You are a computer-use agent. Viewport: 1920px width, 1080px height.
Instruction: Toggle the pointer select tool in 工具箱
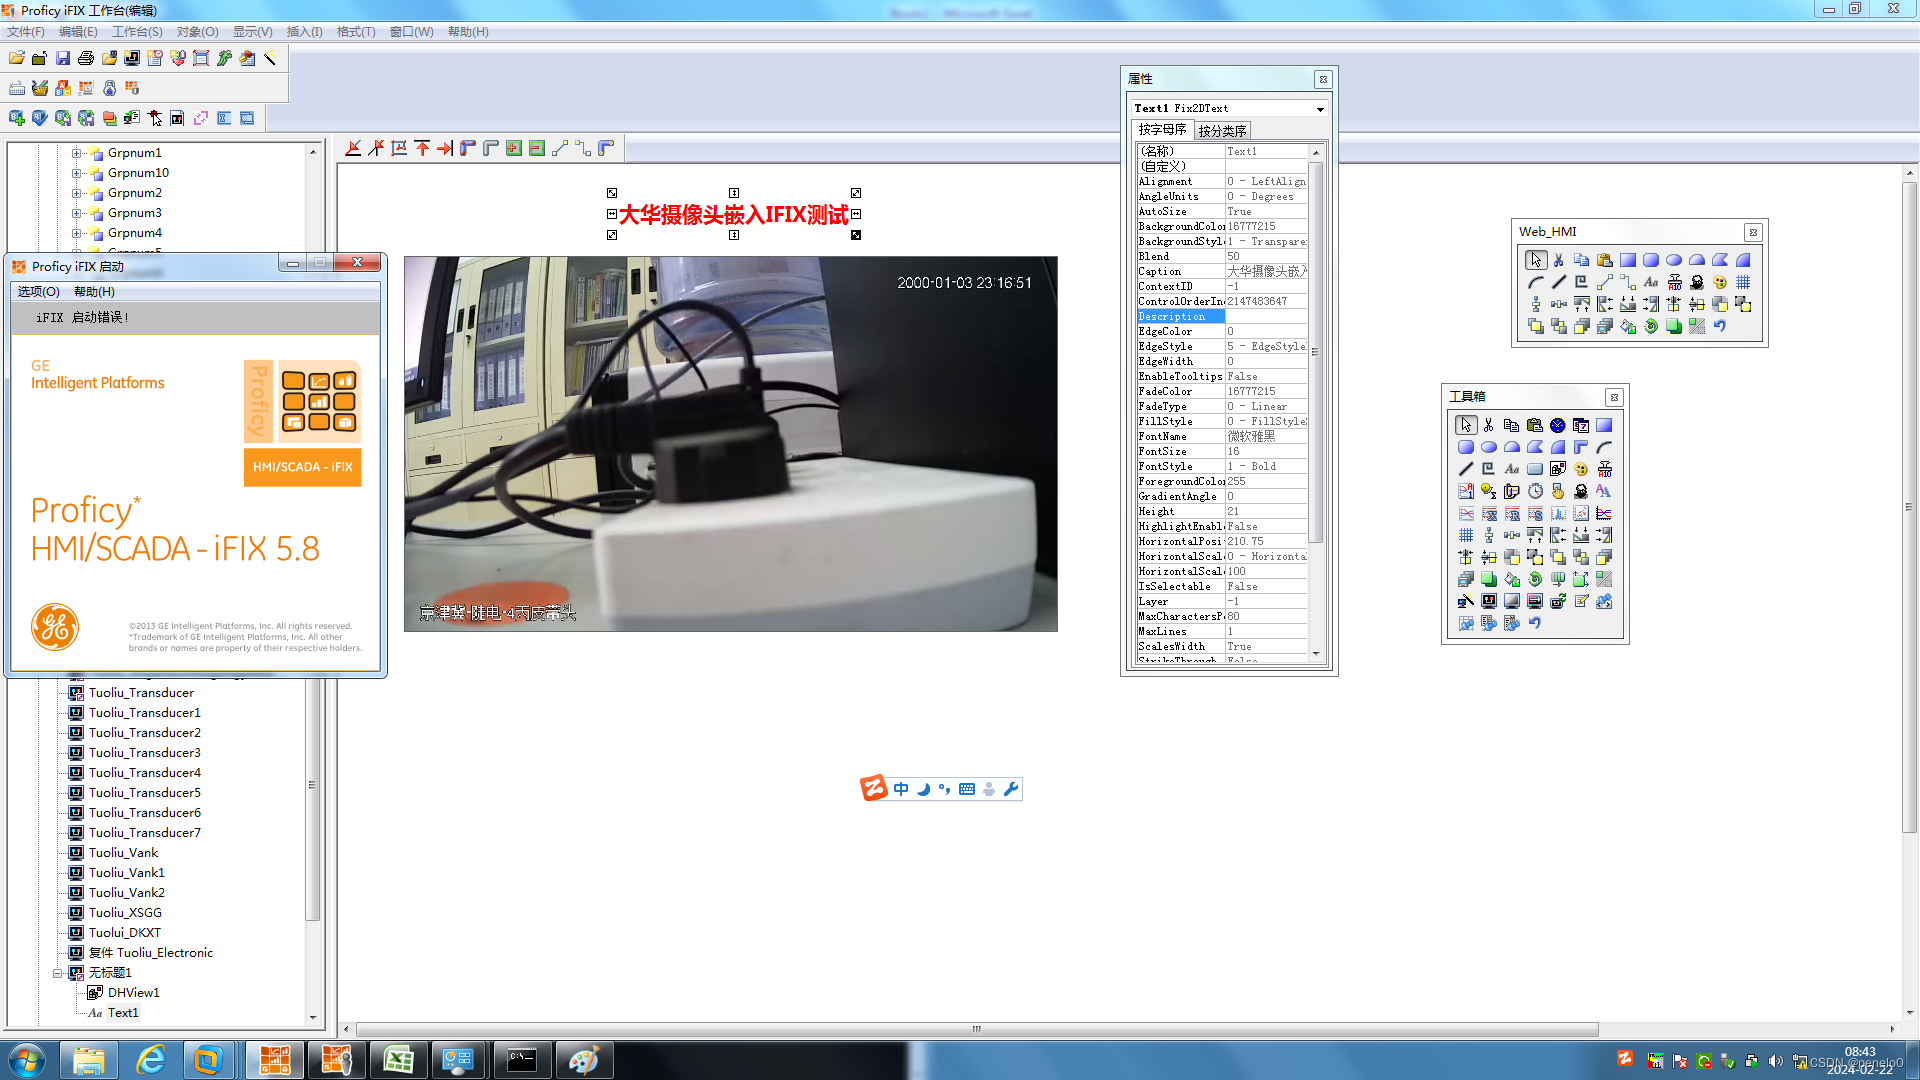[x=1466, y=425]
